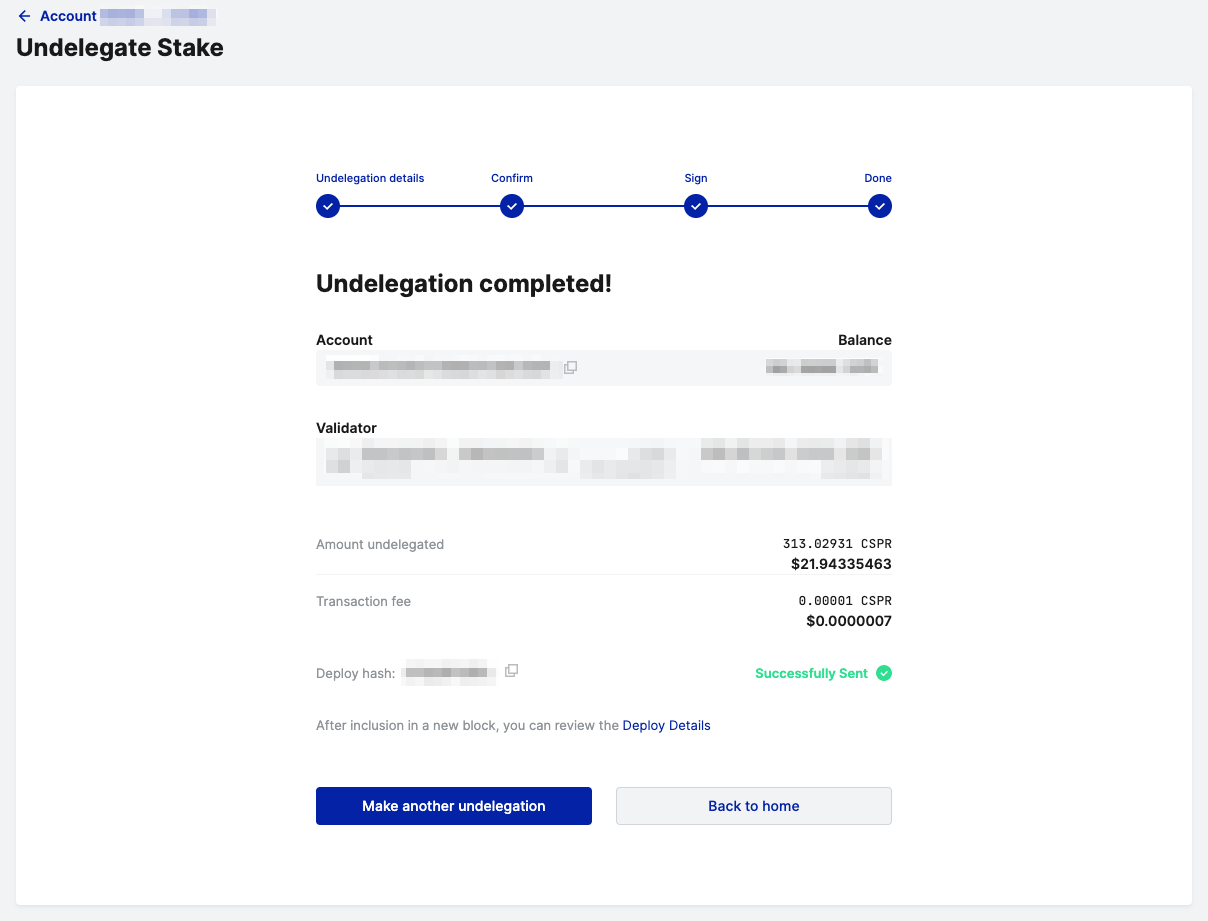Click the Sign step checkmark circle
This screenshot has height=921, width=1208.
tap(696, 206)
